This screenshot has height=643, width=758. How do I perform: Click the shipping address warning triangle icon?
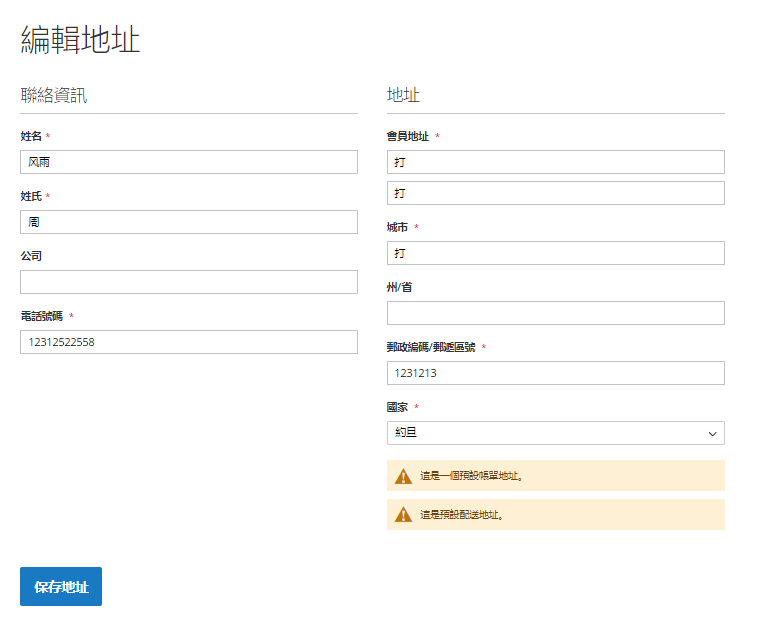403,514
